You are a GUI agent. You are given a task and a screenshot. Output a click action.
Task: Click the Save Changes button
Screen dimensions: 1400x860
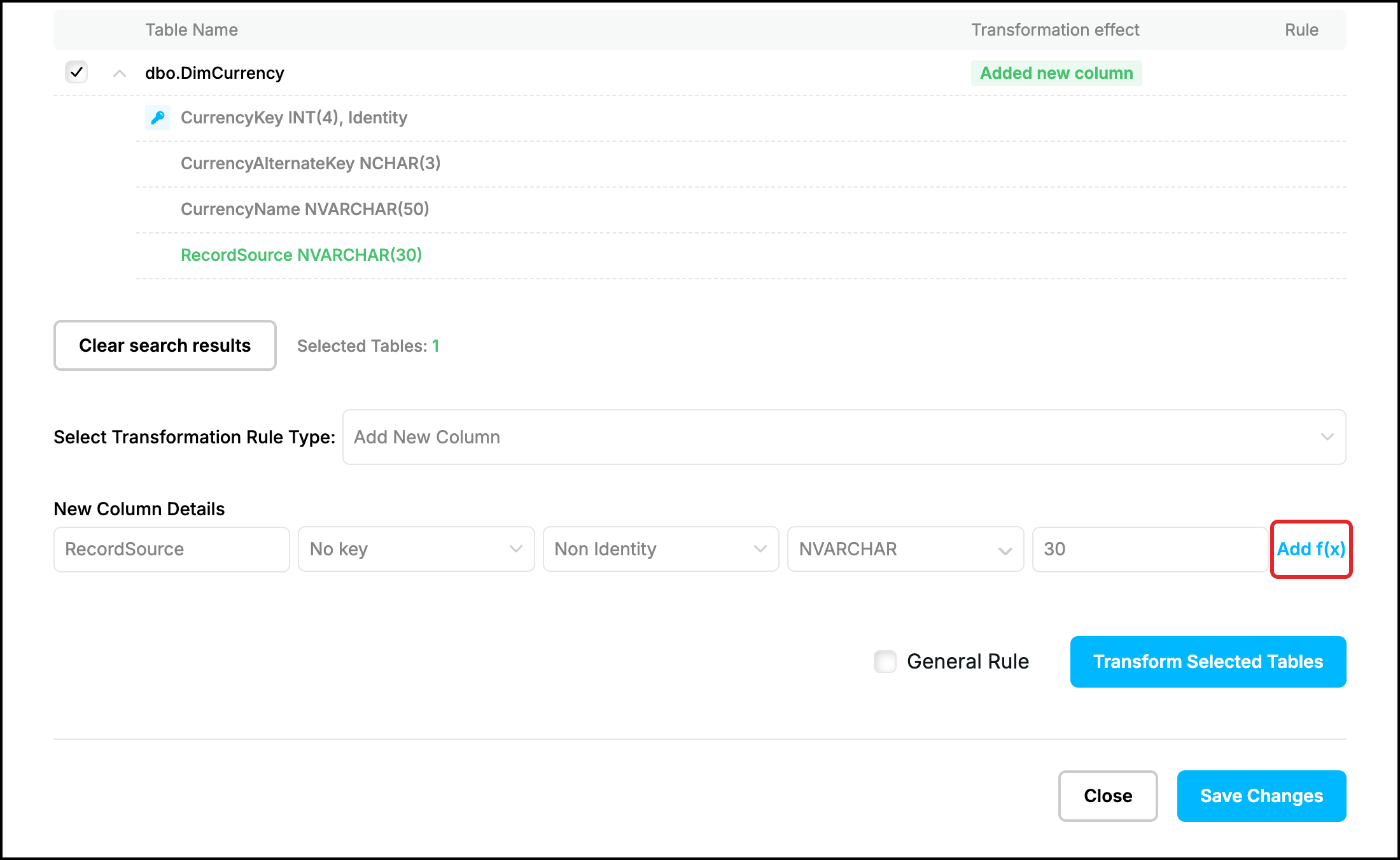point(1262,796)
